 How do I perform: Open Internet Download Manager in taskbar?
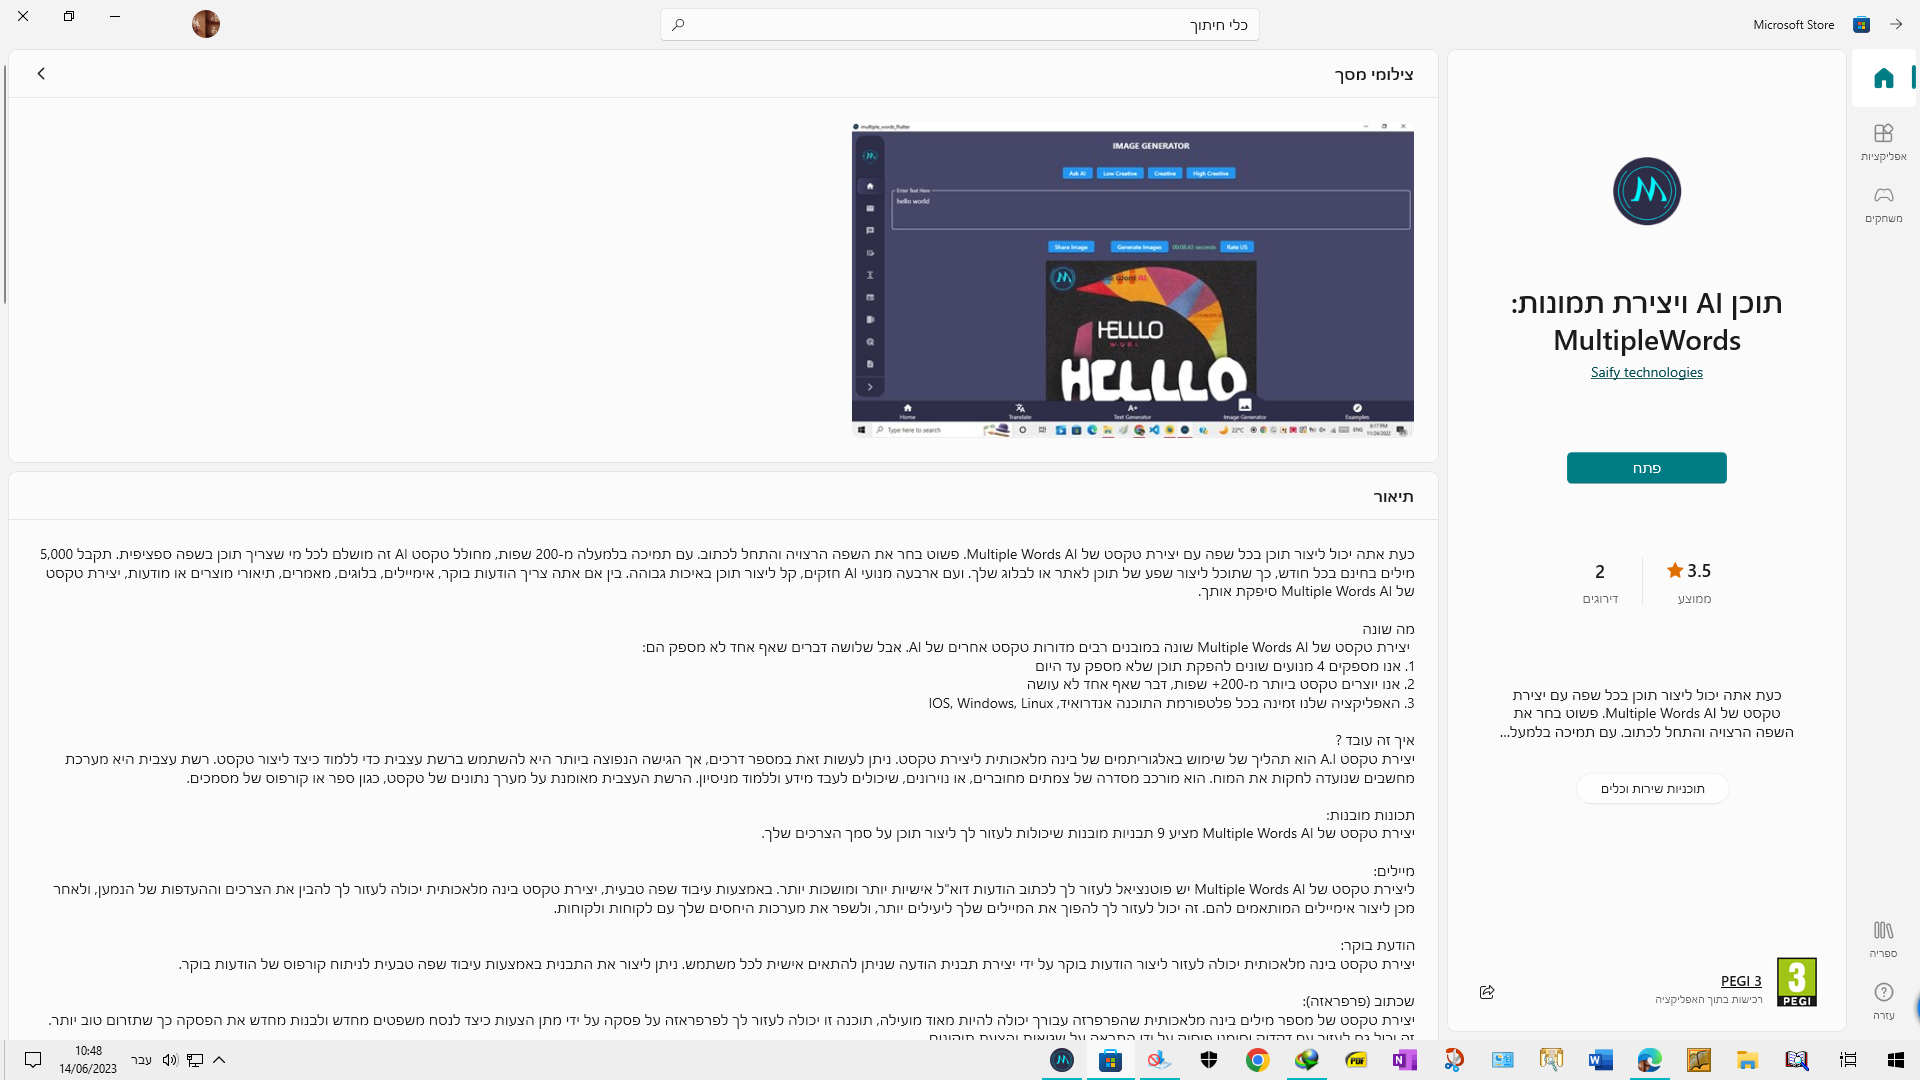coord(1306,1060)
